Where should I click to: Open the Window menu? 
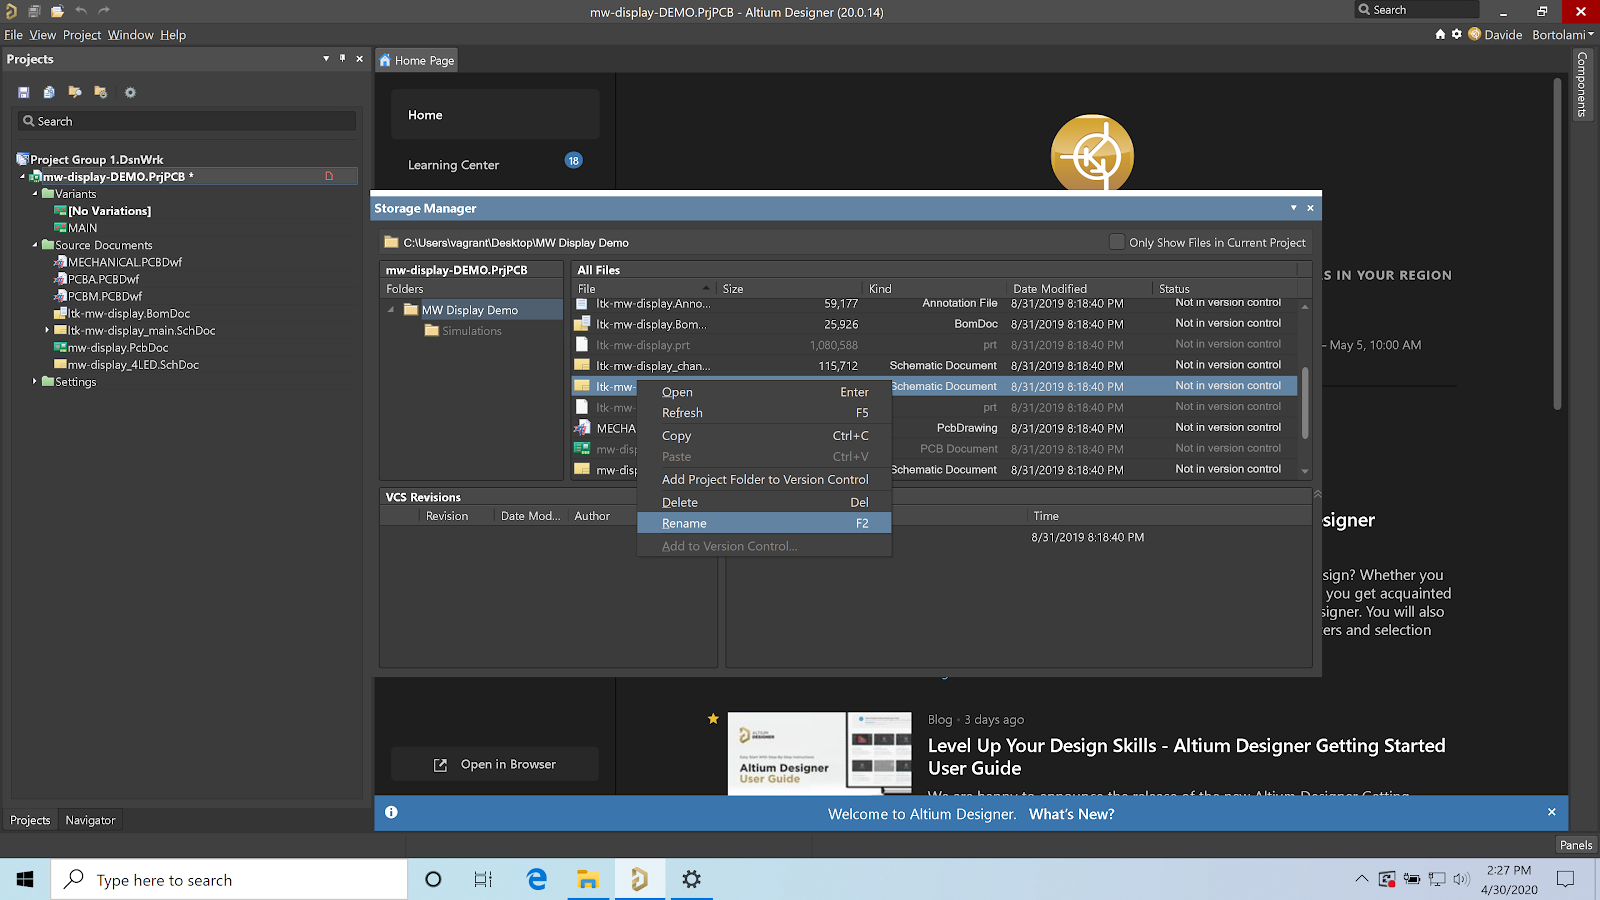pyautogui.click(x=131, y=34)
